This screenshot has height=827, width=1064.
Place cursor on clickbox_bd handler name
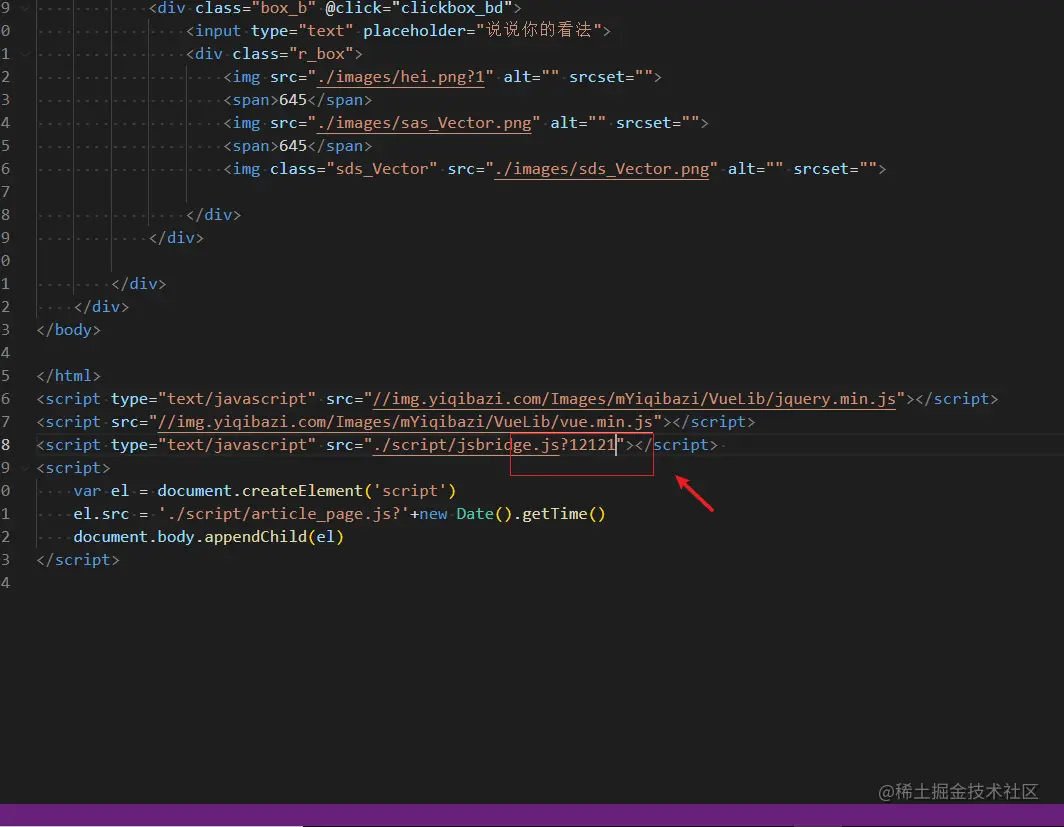[x=452, y=8]
